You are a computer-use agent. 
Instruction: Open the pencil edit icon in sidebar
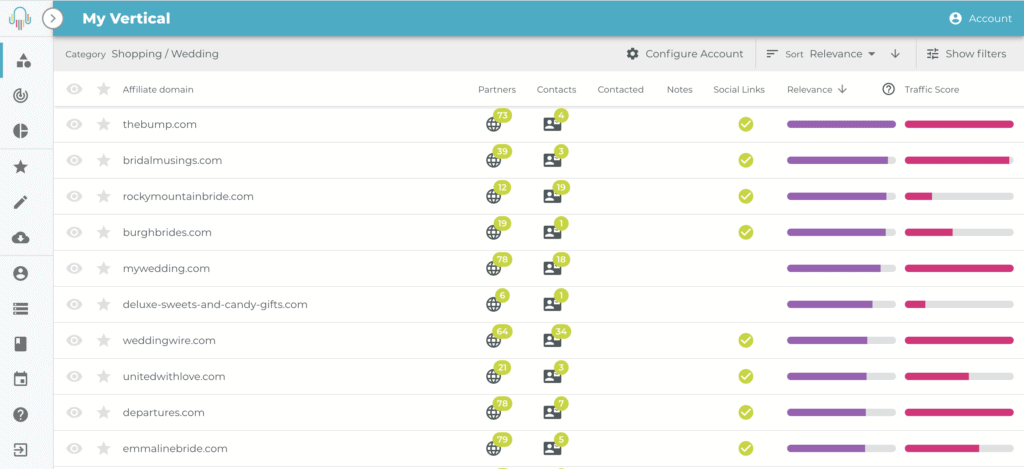pyautogui.click(x=20, y=202)
